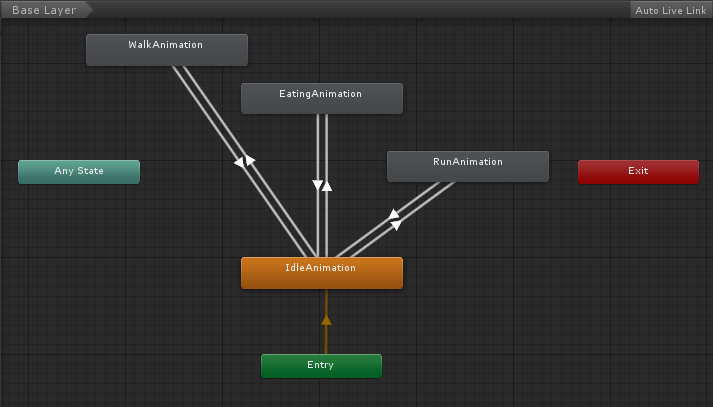Image resolution: width=713 pixels, height=407 pixels.
Task: Toggle the Auto Live Link button
Action: pos(669,10)
